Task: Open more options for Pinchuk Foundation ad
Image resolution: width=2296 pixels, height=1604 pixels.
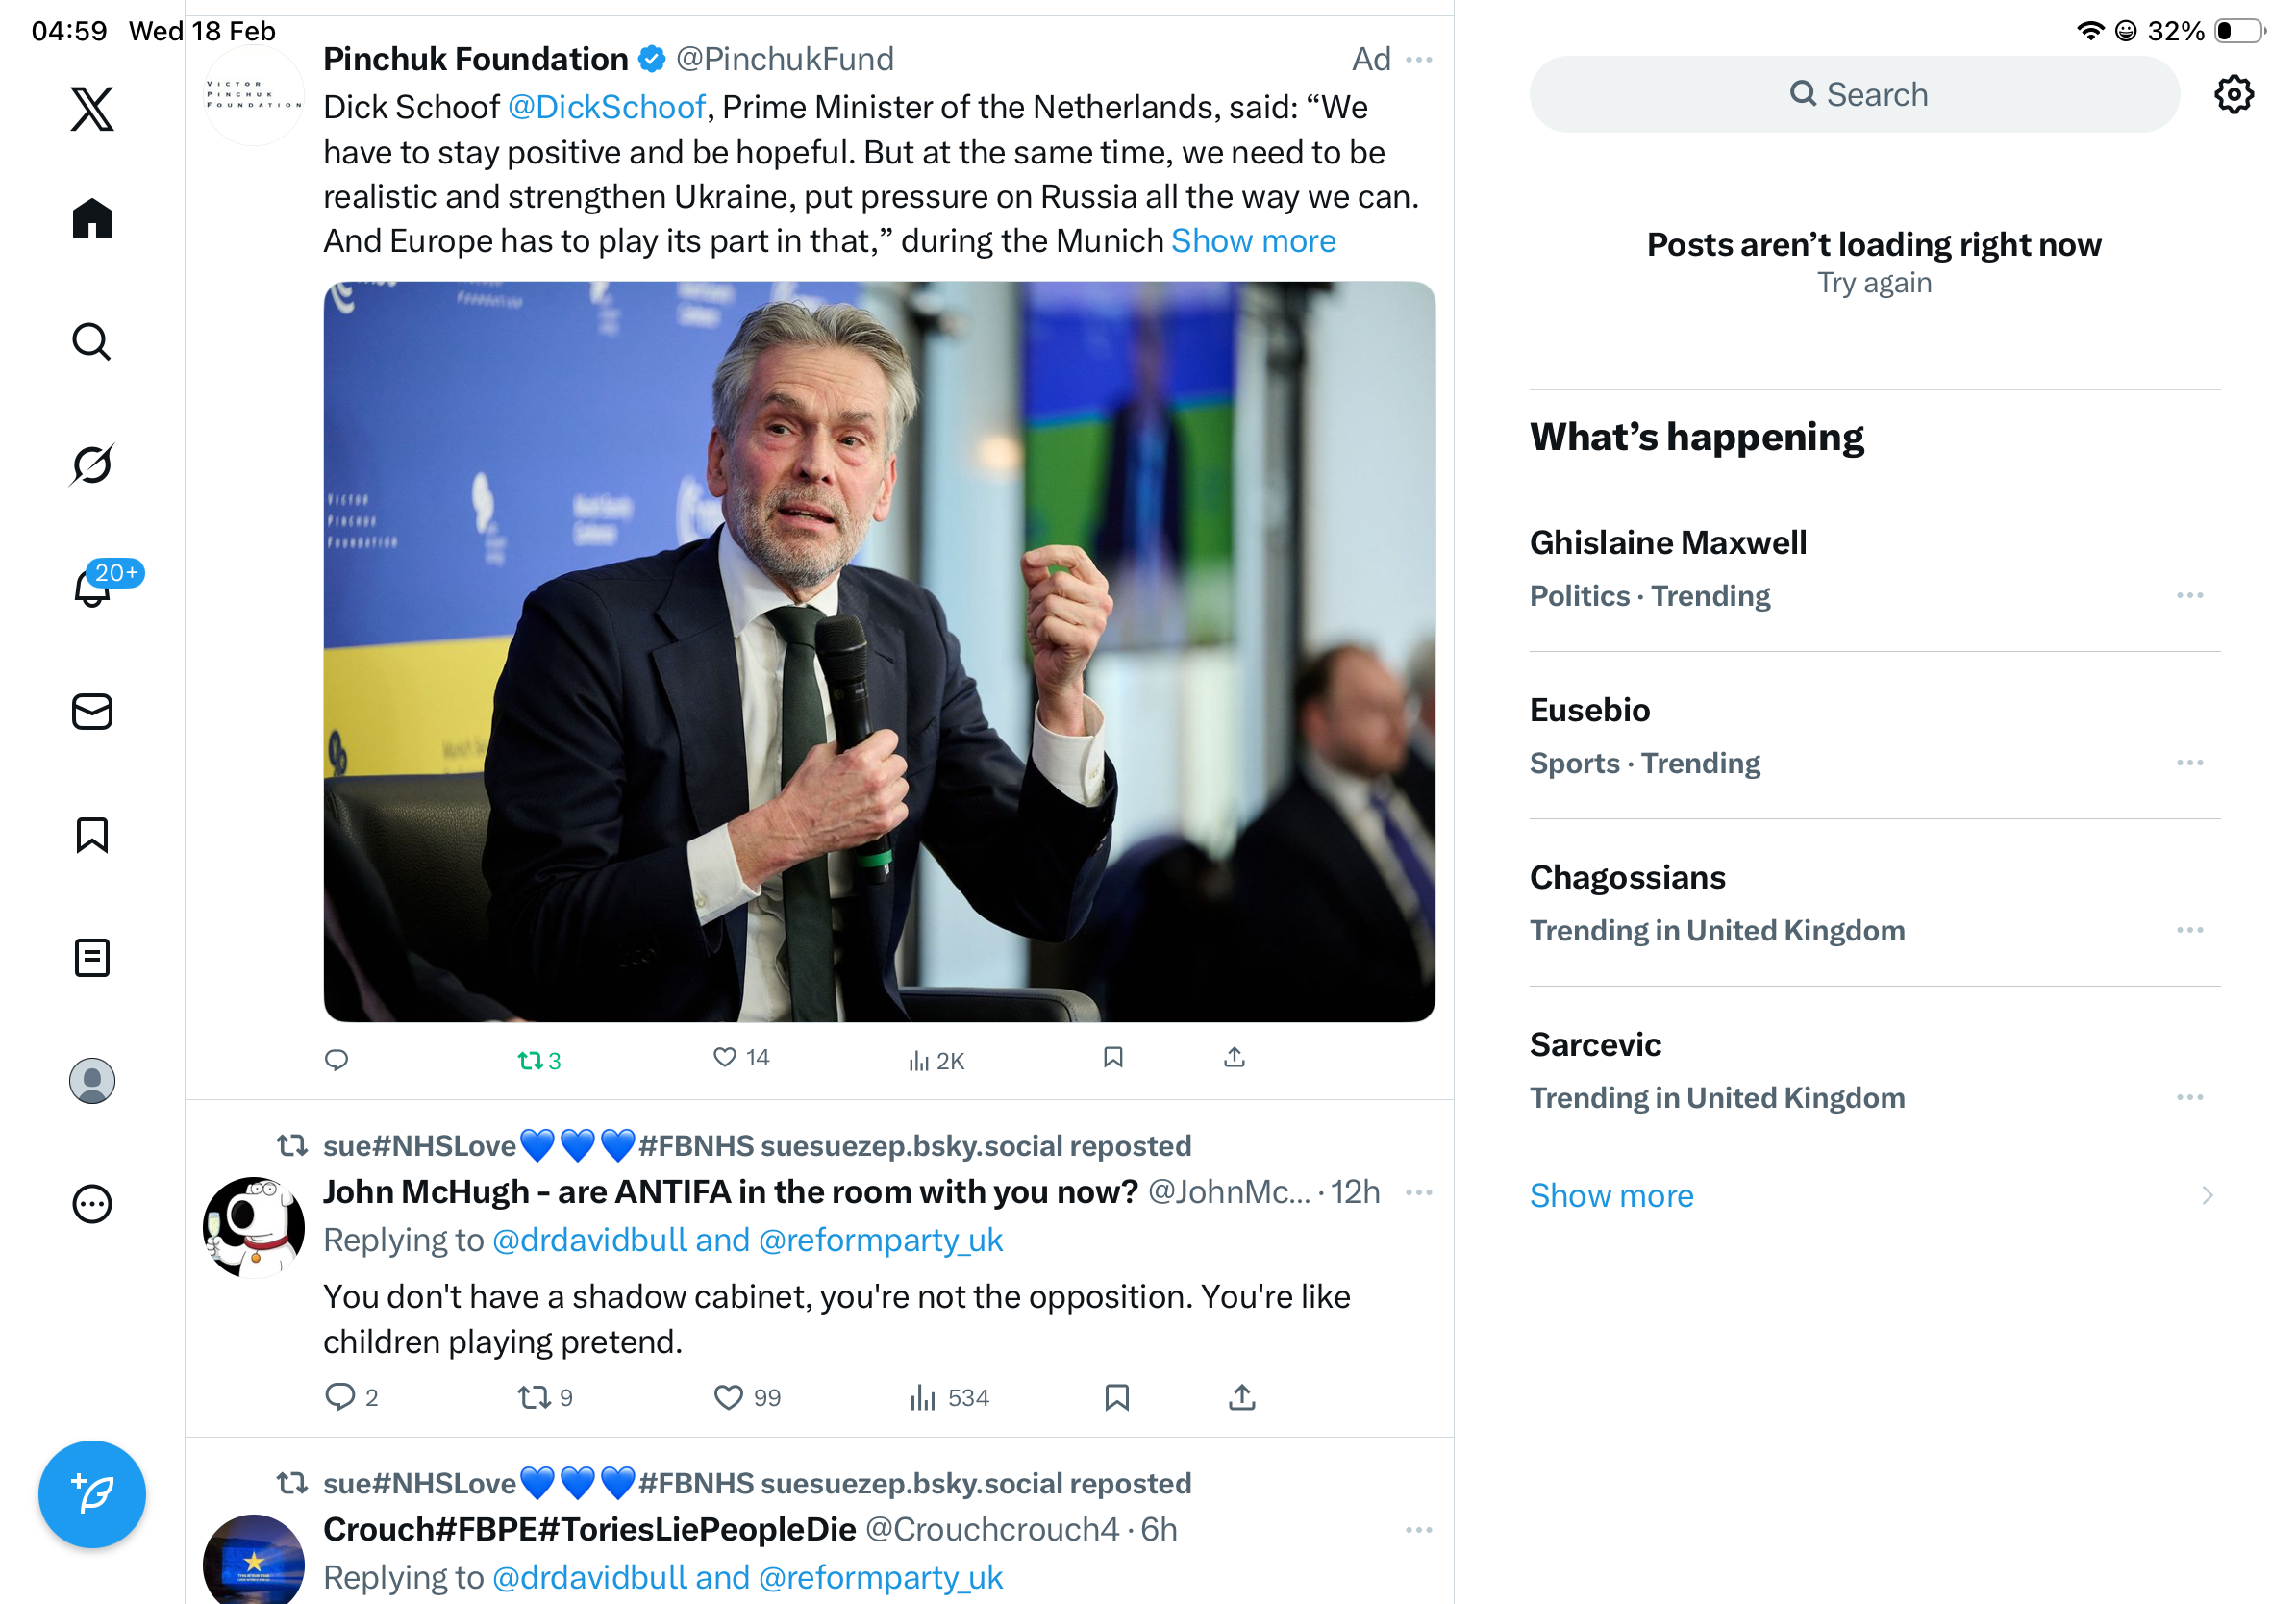Action: pyautogui.click(x=1418, y=60)
